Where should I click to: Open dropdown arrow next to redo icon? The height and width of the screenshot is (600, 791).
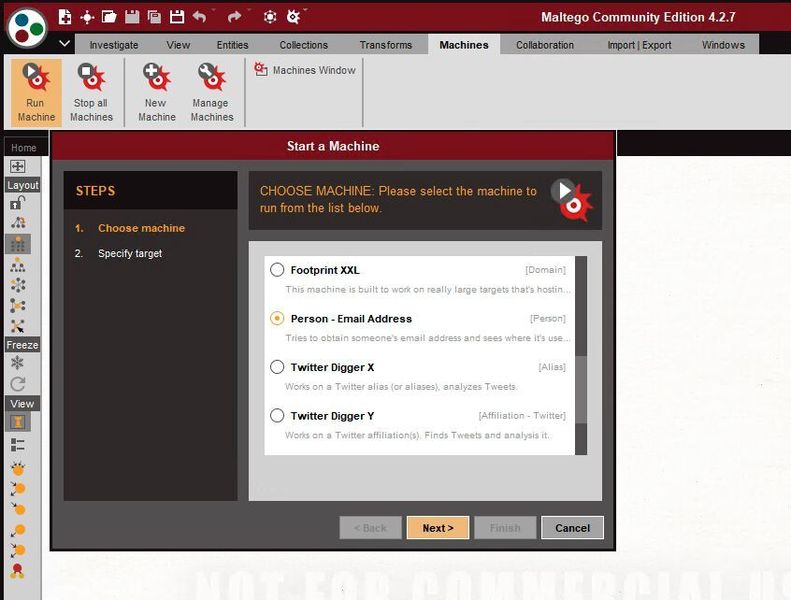(249, 10)
